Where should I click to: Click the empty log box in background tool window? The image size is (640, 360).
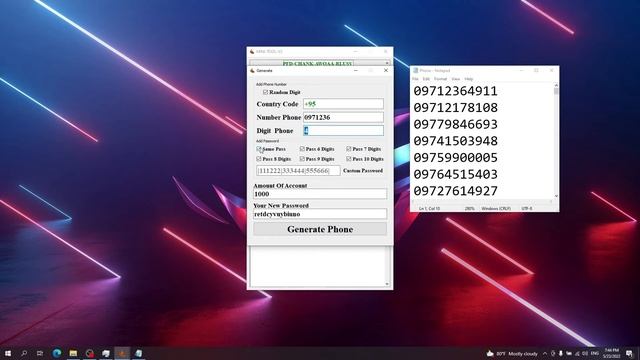pos(318,266)
